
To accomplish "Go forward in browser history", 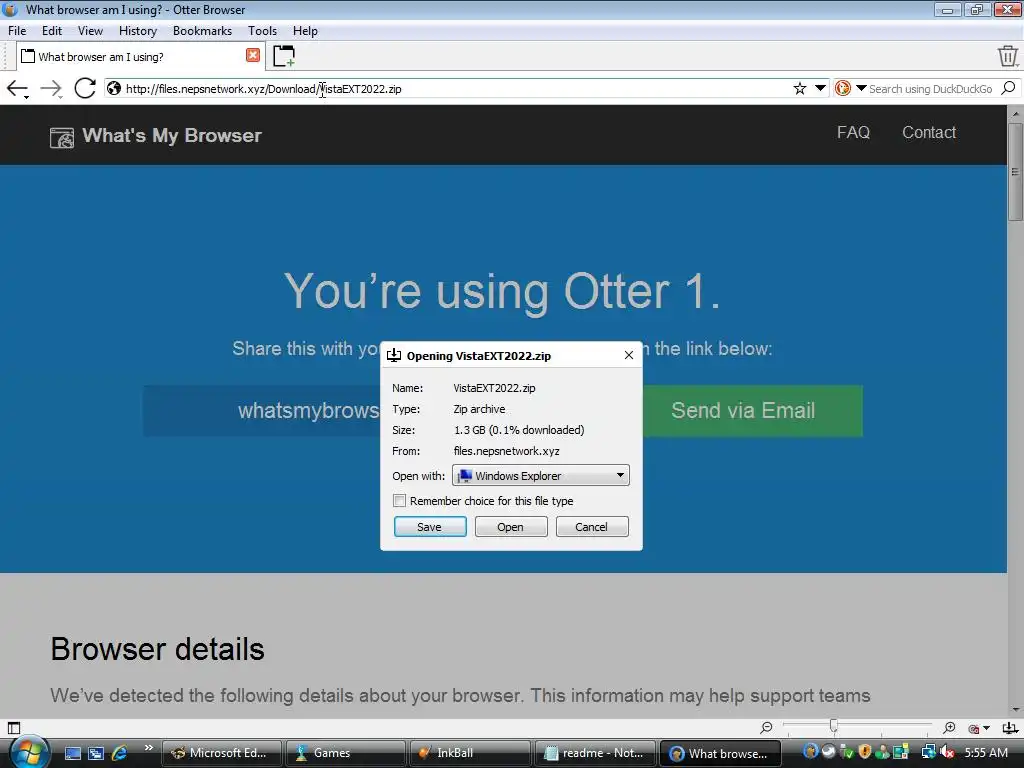I will (x=50, y=88).
